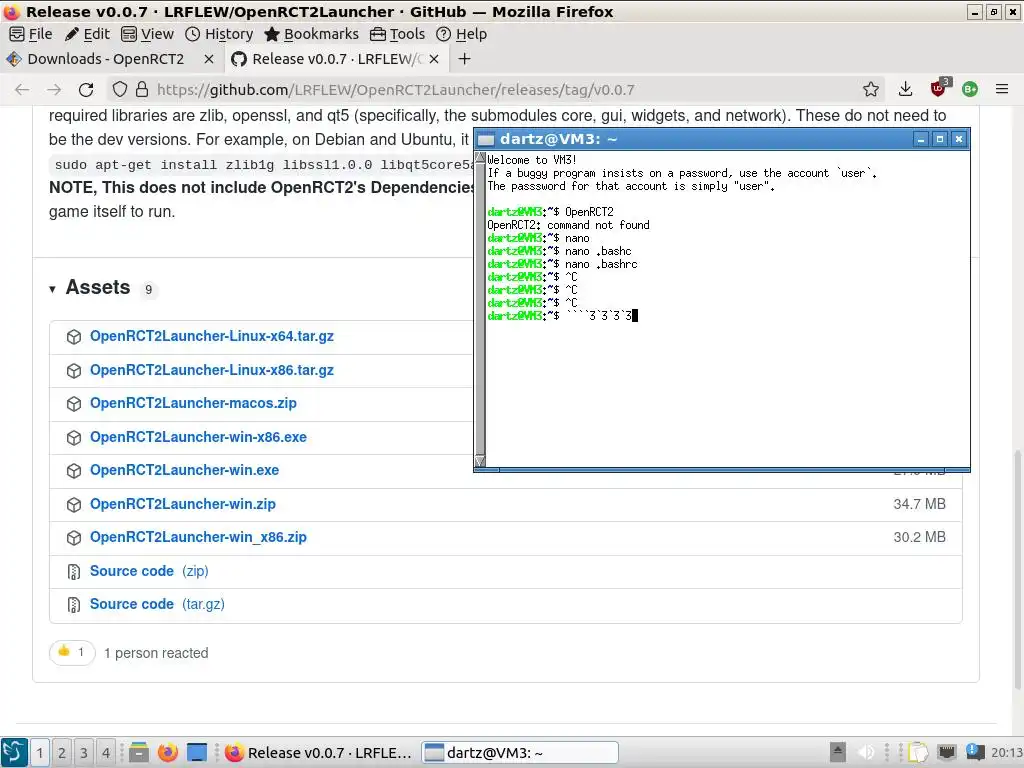Click the thumbs-up reaction button

click(72, 652)
